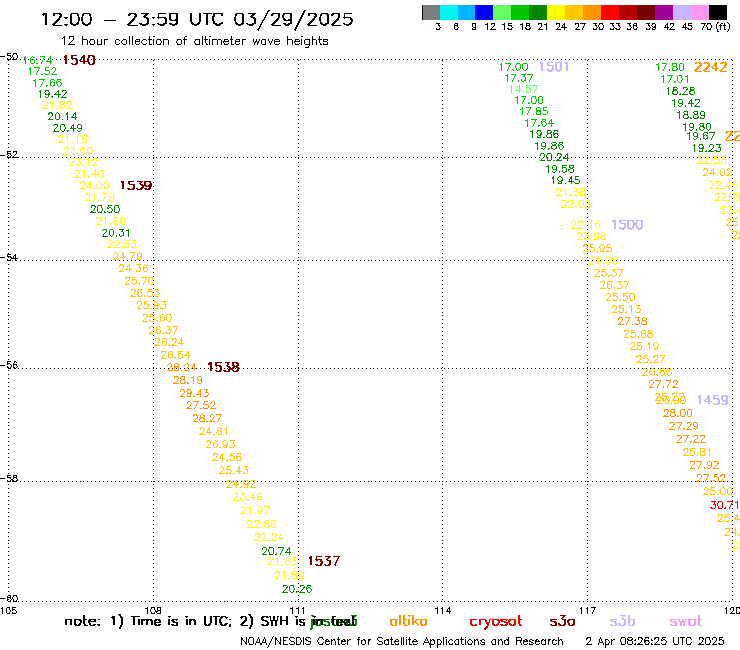Image resolution: width=740 pixels, height=650 pixels.
Task: Select the 1539 time label
Action: [x=136, y=186]
